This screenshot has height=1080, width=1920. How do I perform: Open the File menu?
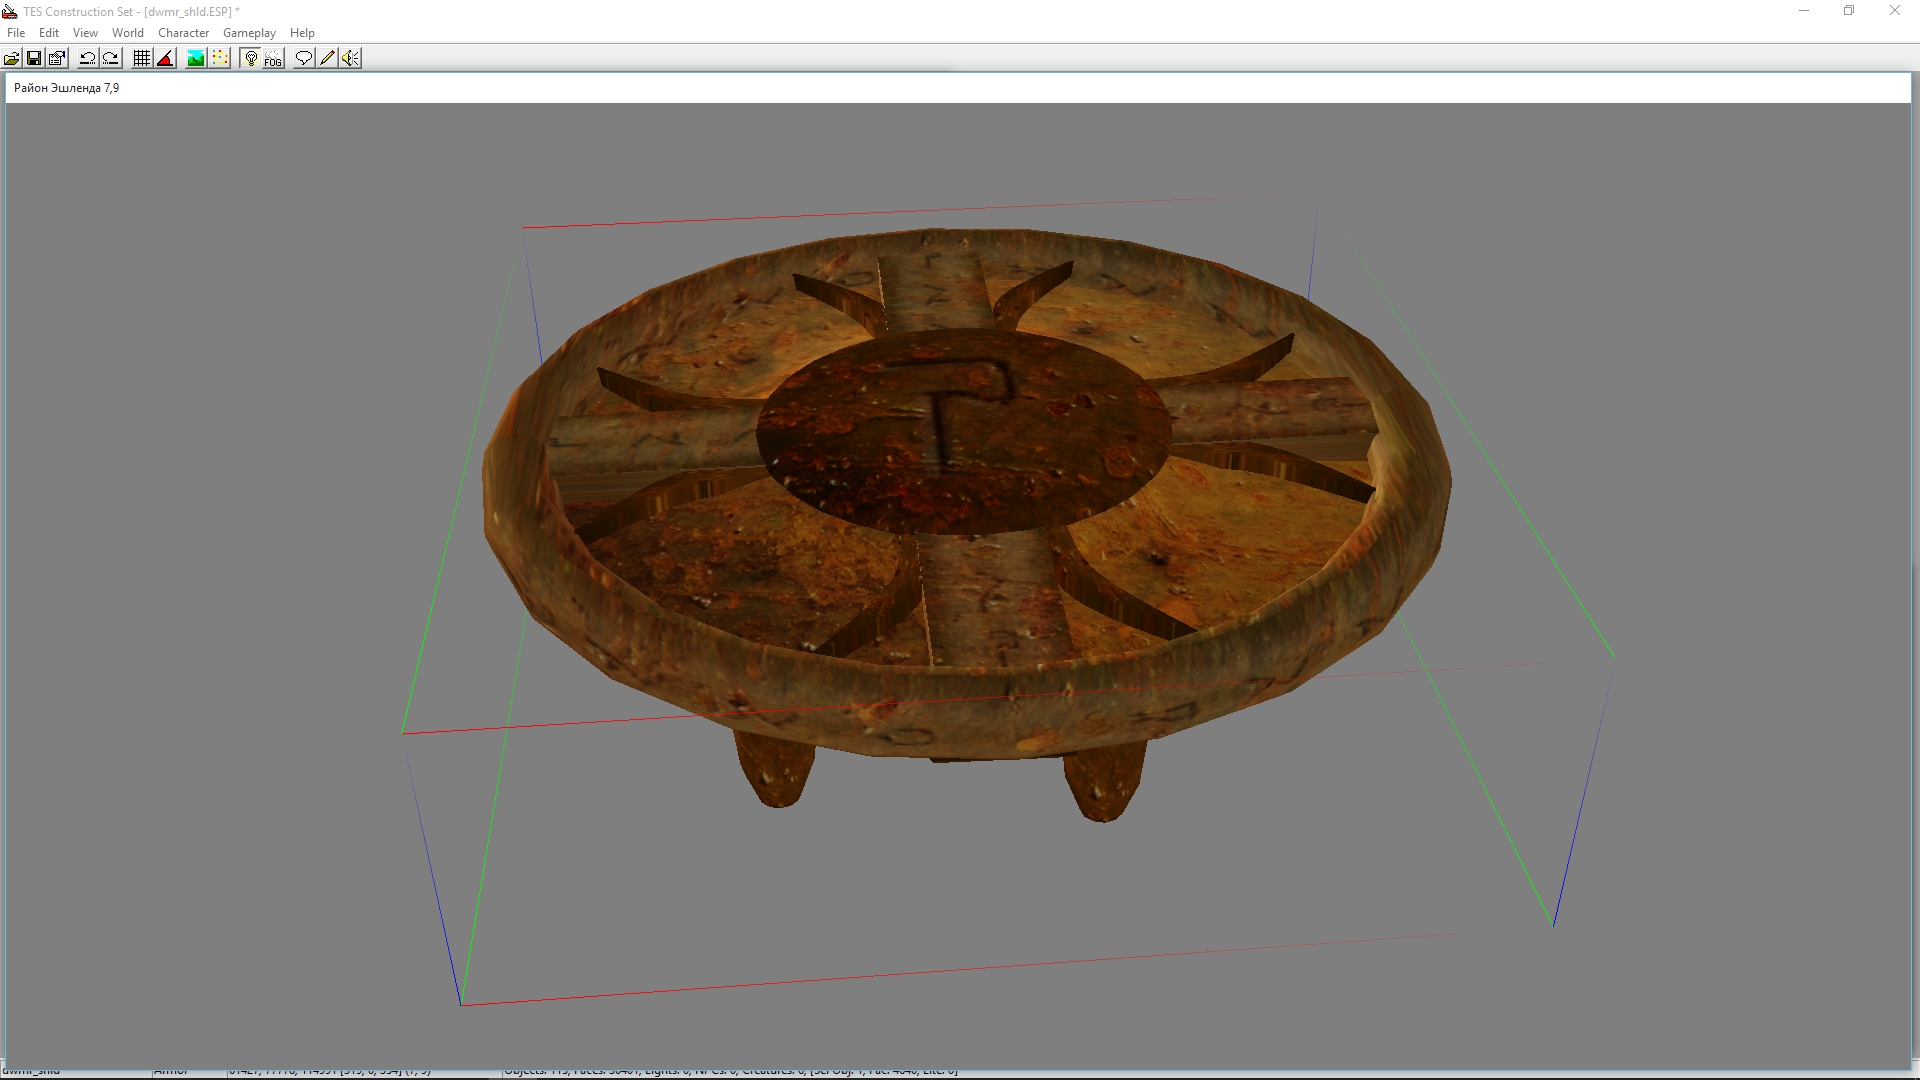[16, 33]
